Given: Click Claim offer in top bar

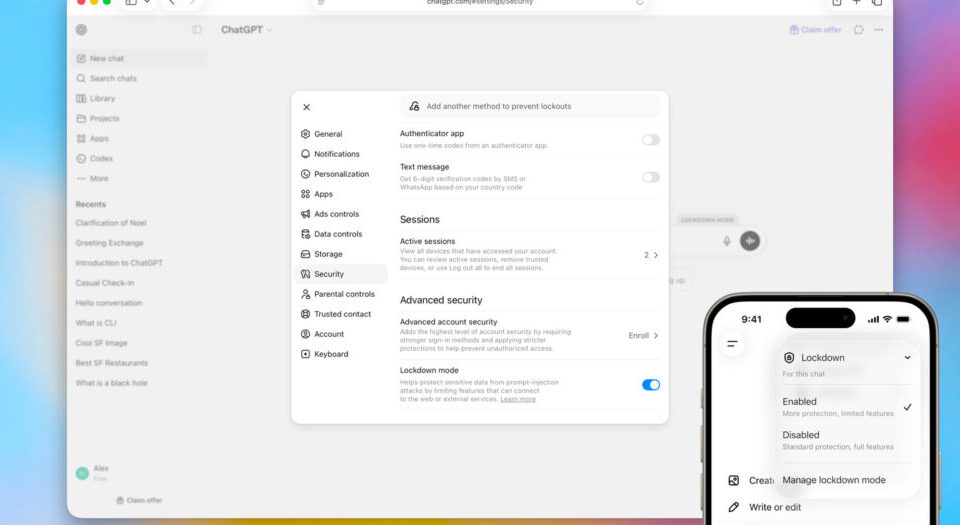Looking at the screenshot, I should pyautogui.click(x=816, y=29).
